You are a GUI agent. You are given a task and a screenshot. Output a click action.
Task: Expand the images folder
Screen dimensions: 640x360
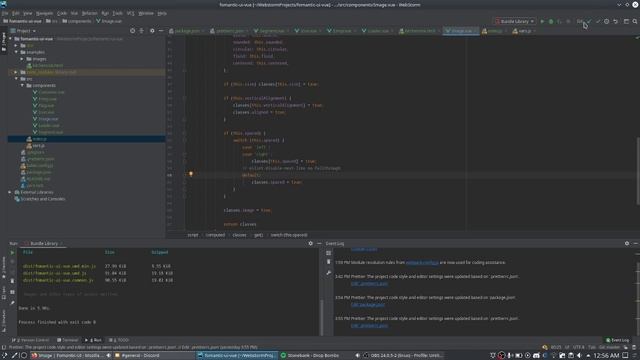22,59
